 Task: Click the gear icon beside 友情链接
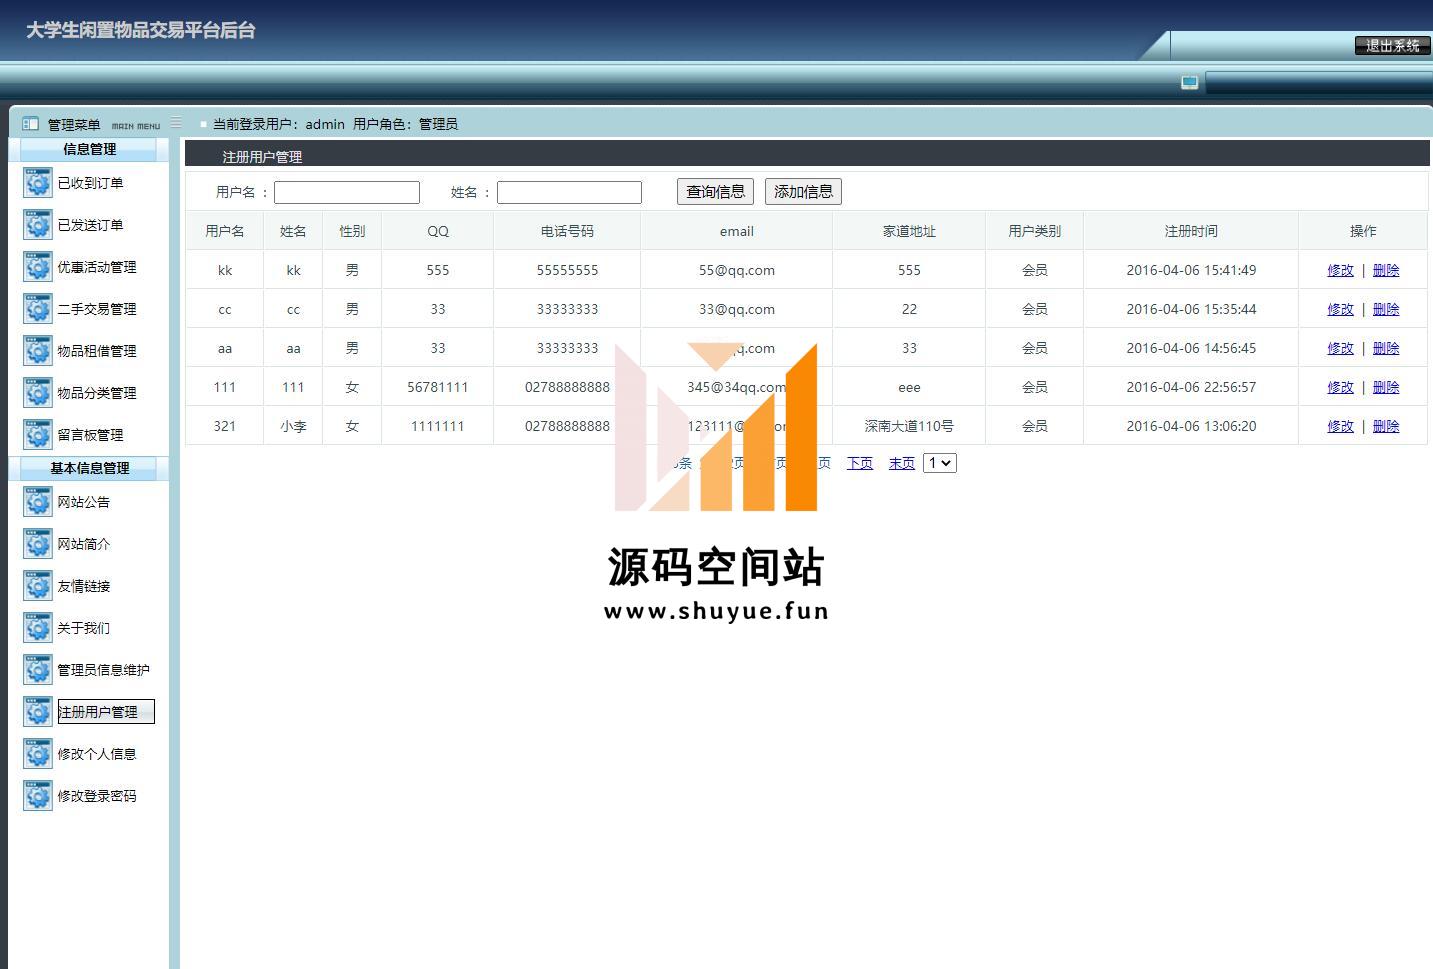37,586
